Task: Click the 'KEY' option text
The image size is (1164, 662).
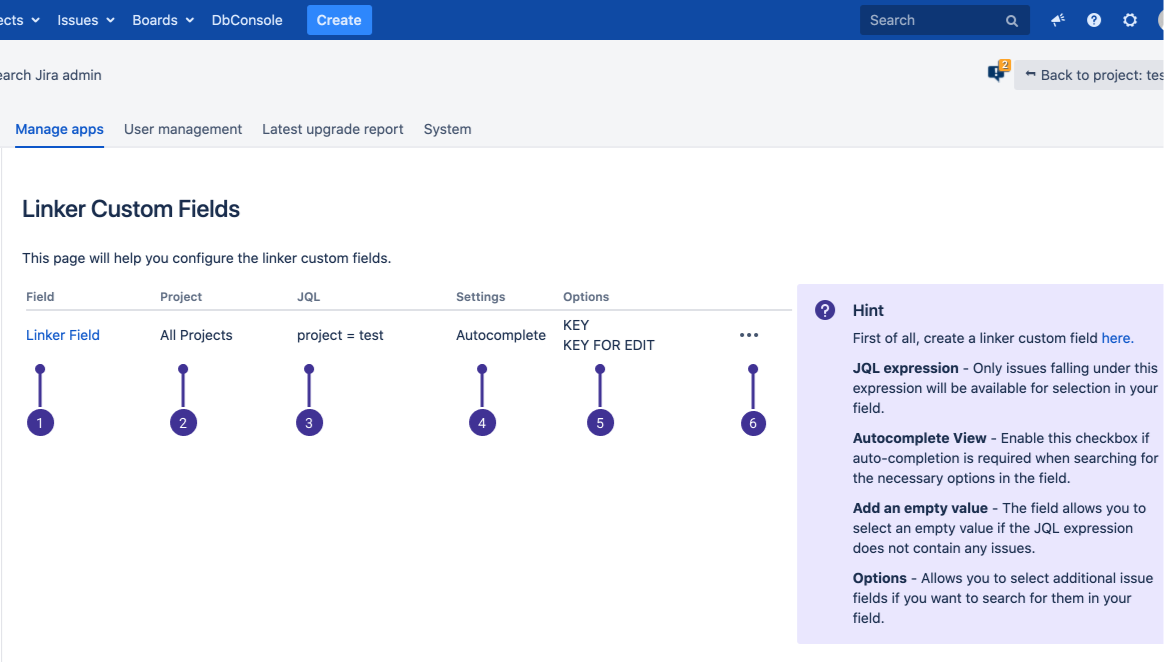Action: tap(576, 325)
